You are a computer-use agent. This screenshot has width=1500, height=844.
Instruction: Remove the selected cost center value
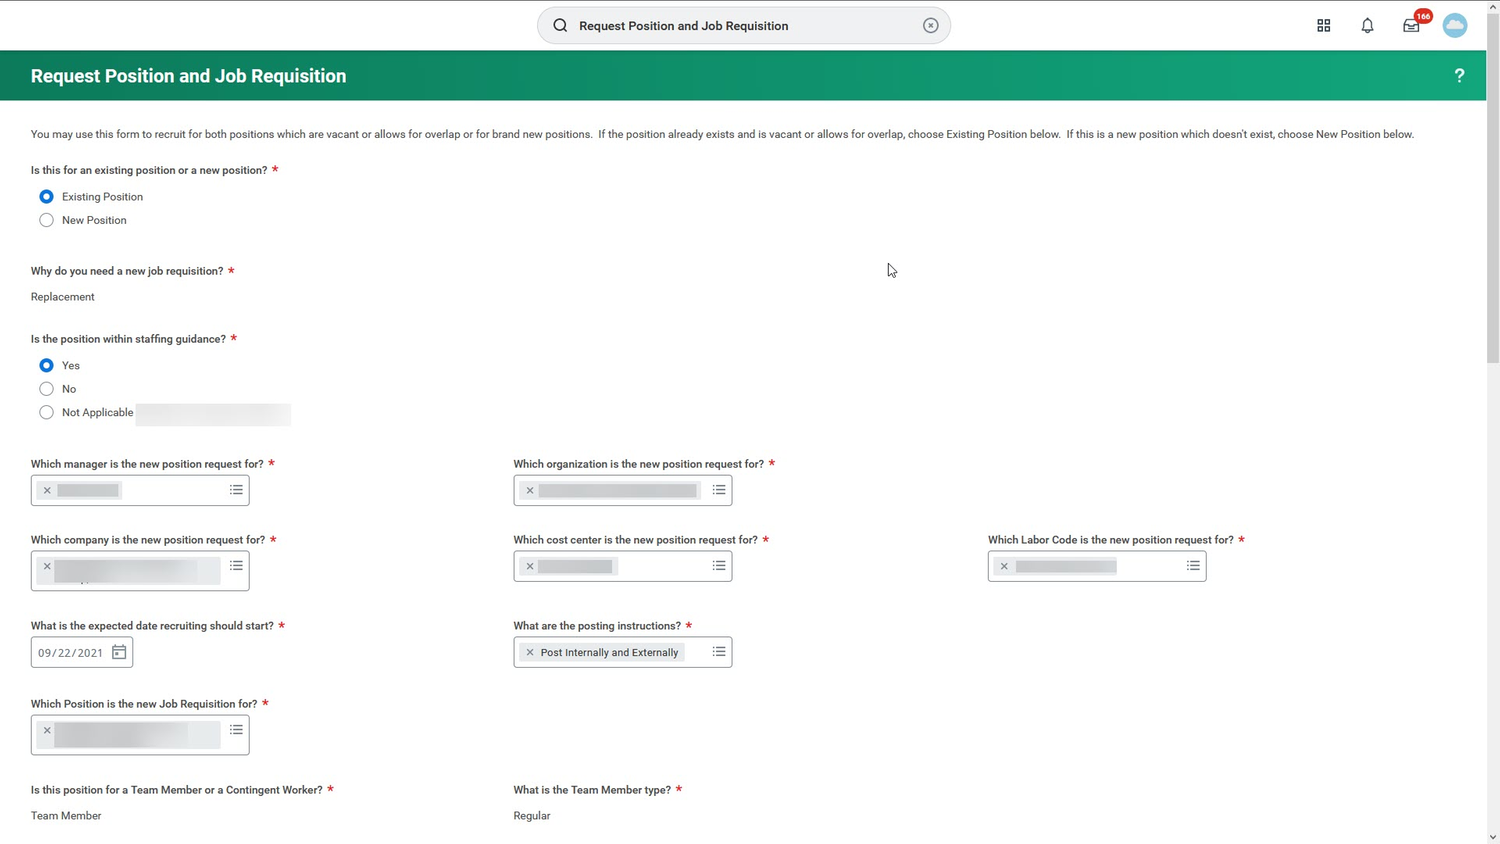pos(530,565)
